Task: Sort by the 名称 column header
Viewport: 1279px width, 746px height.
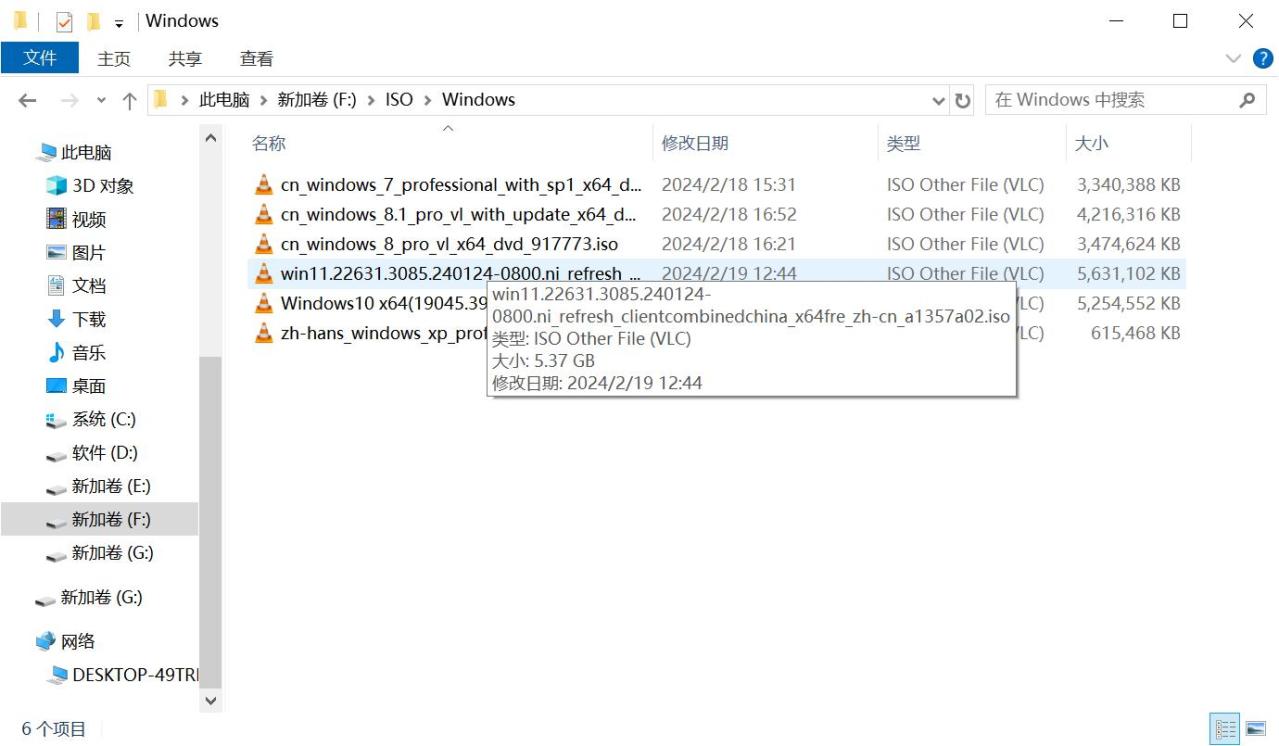Action: 269,143
